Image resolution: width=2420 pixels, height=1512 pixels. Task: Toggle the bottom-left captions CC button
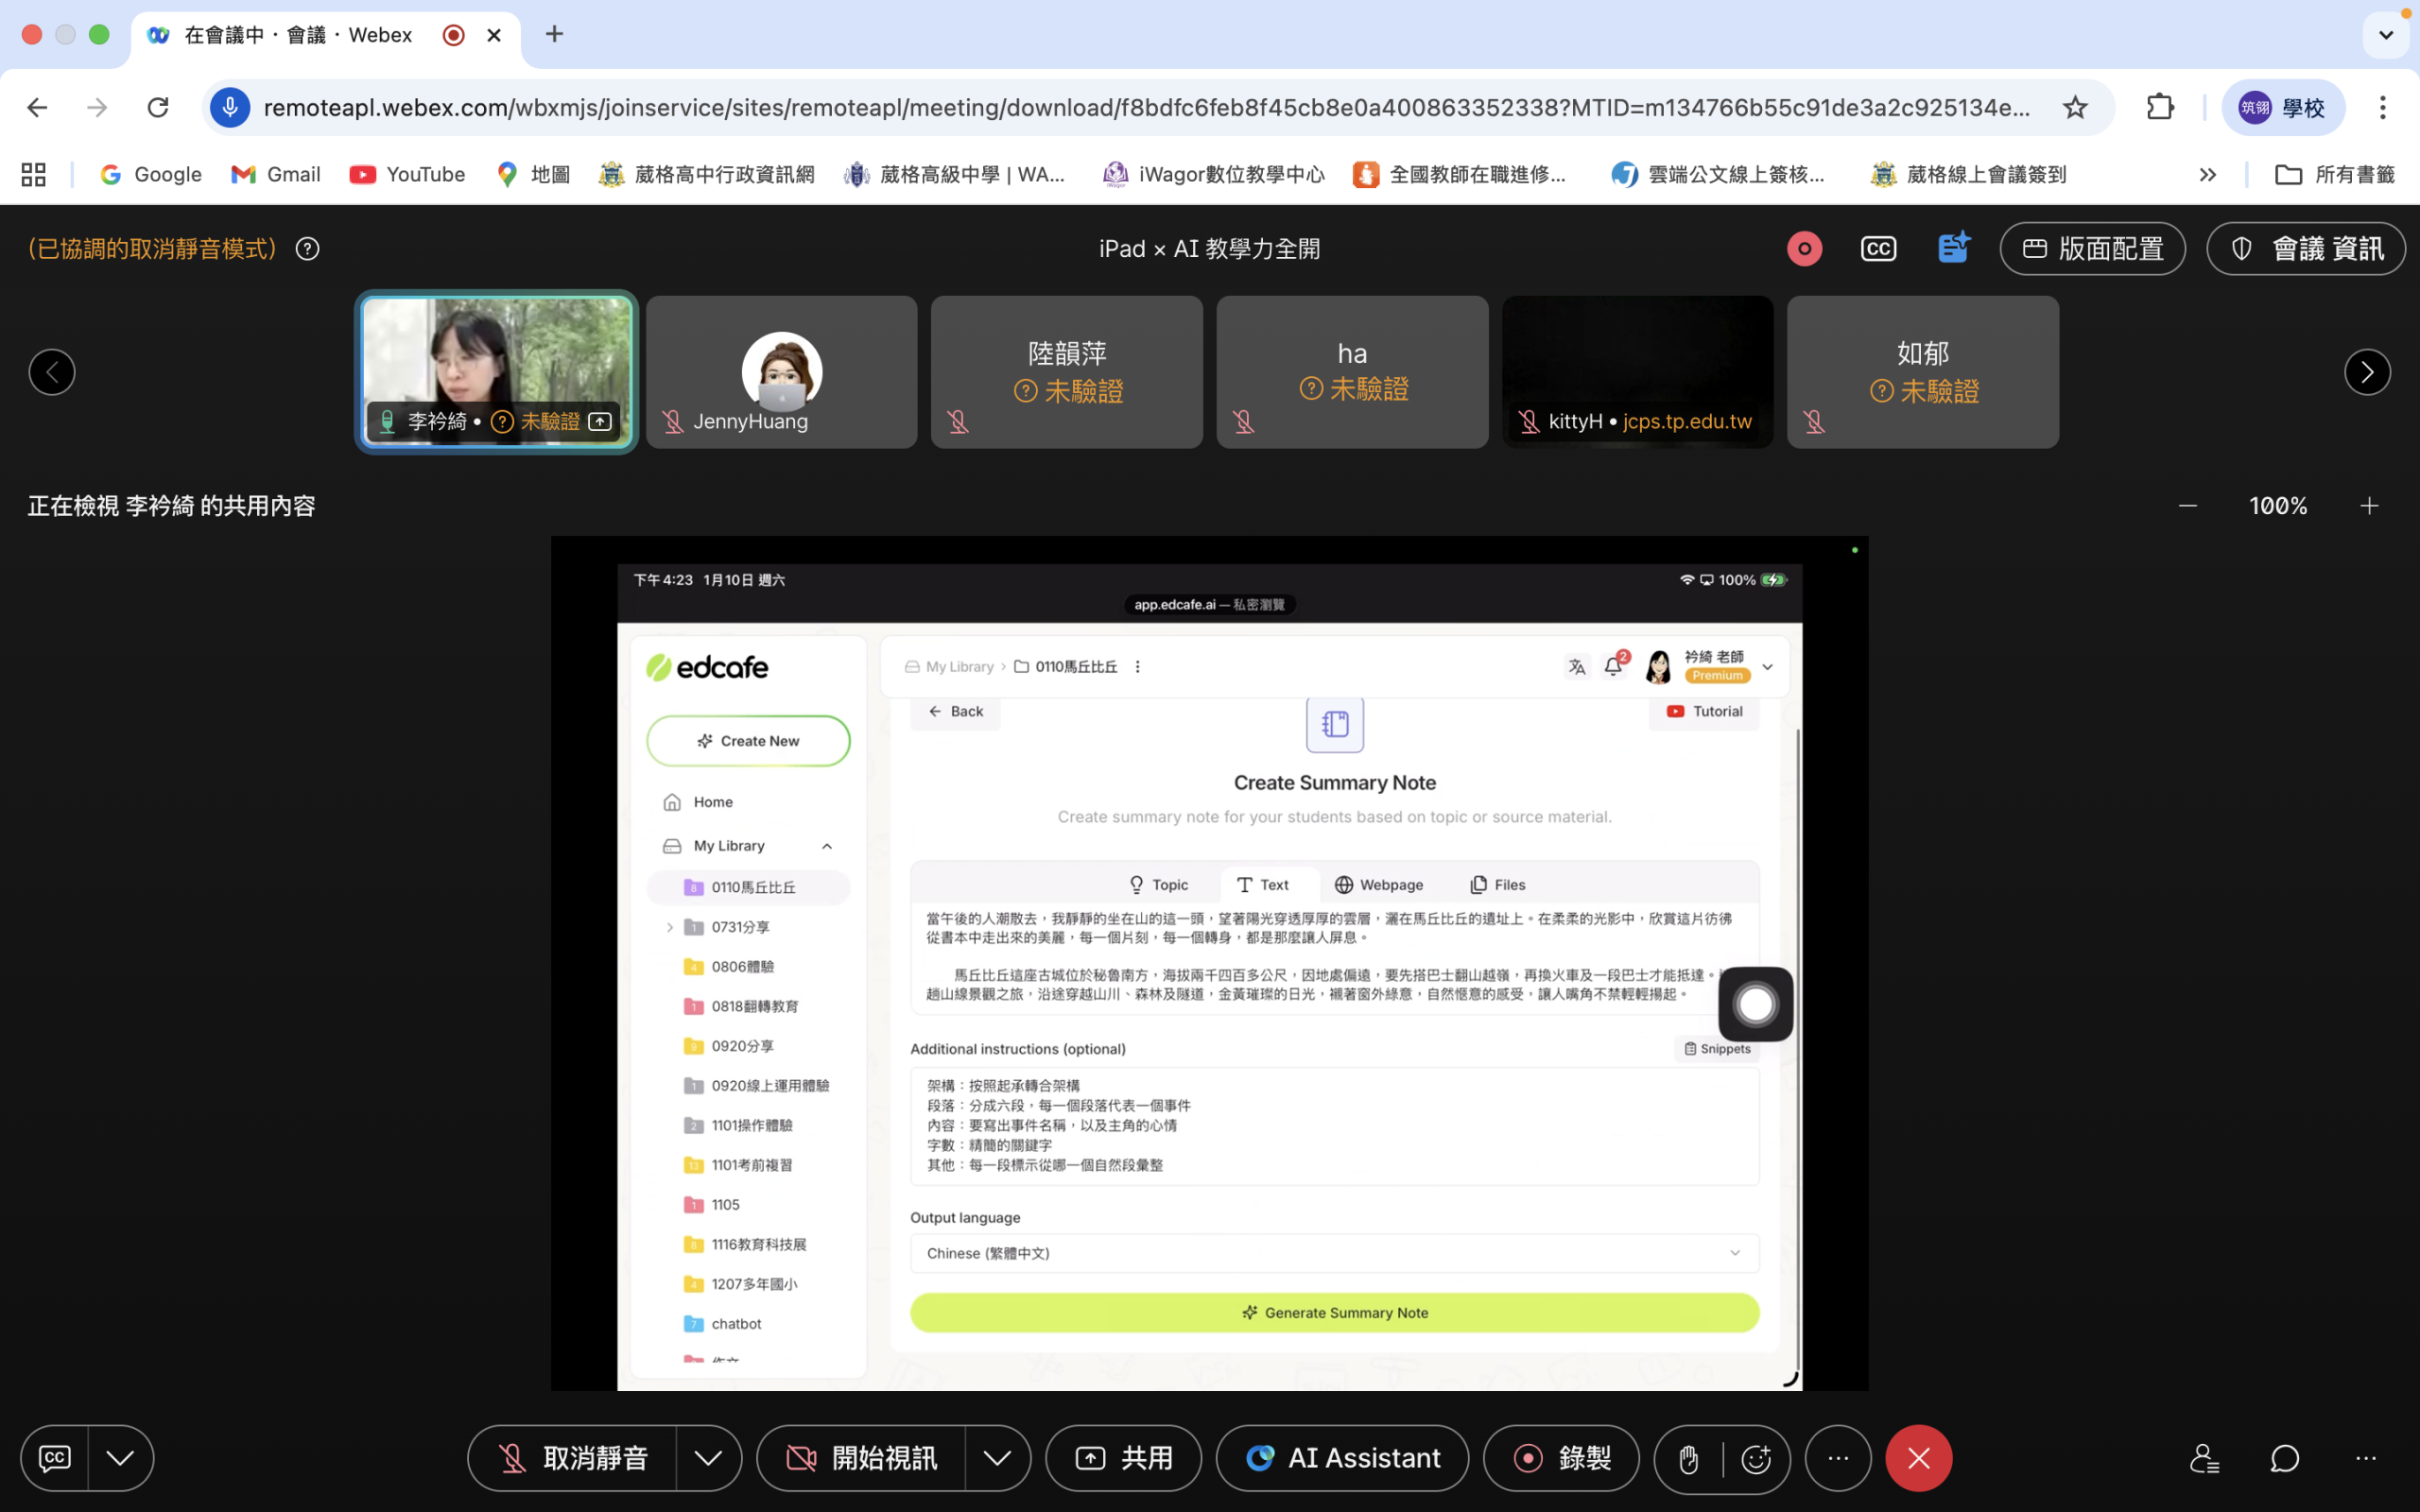(55, 1459)
